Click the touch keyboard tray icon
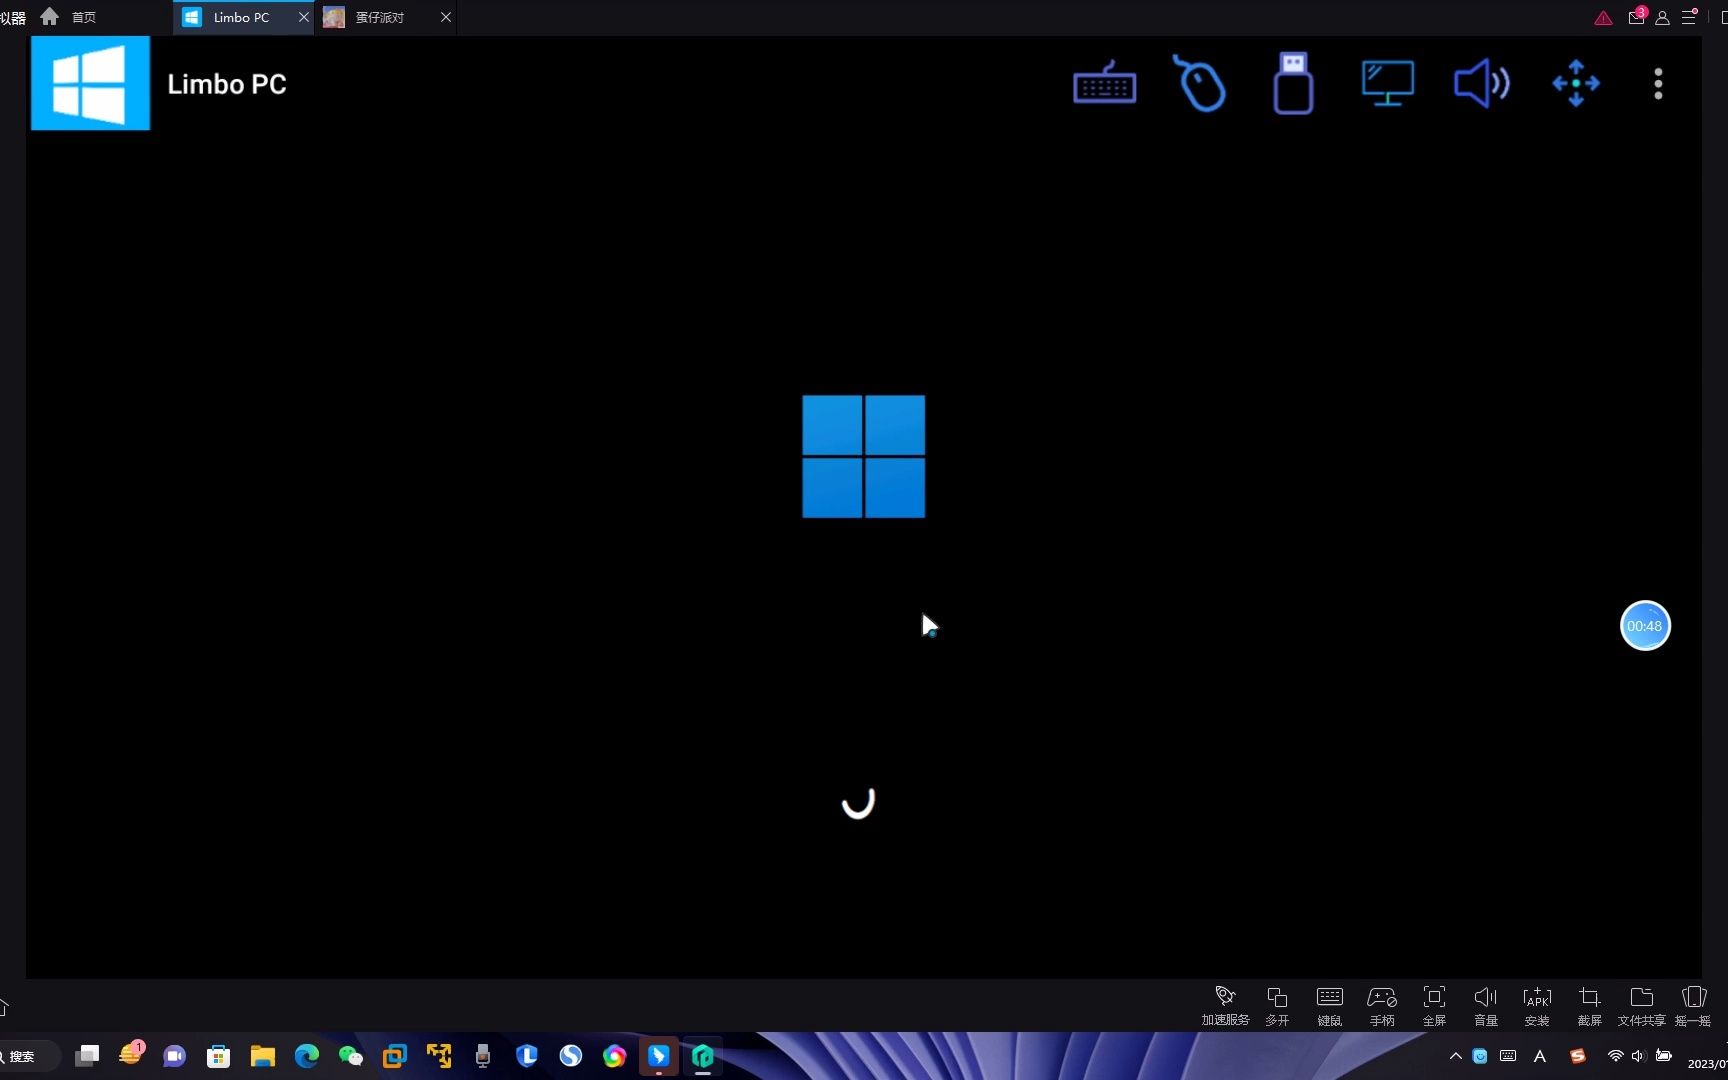Screen dimensions: 1728x1080 [1508, 1056]
